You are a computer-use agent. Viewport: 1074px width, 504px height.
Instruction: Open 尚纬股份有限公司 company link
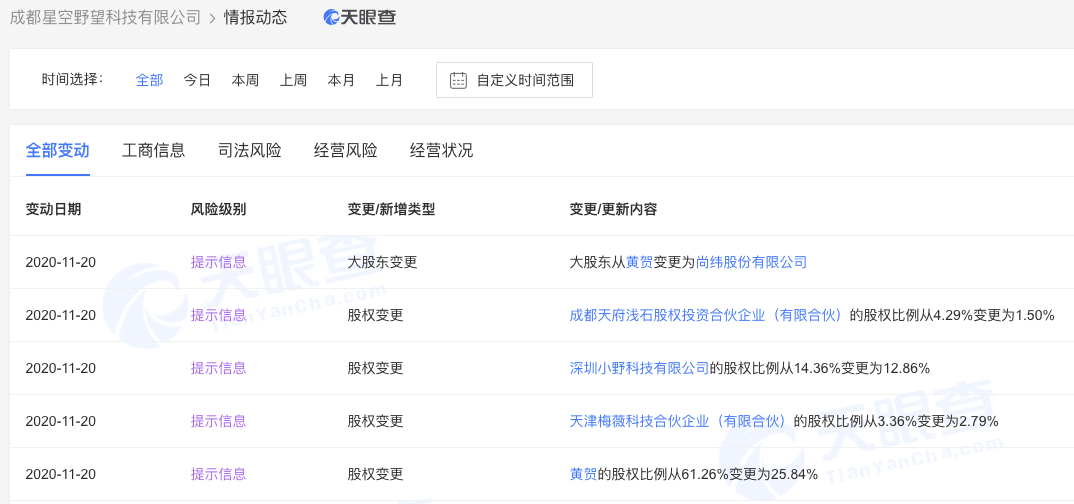point(751,262)
